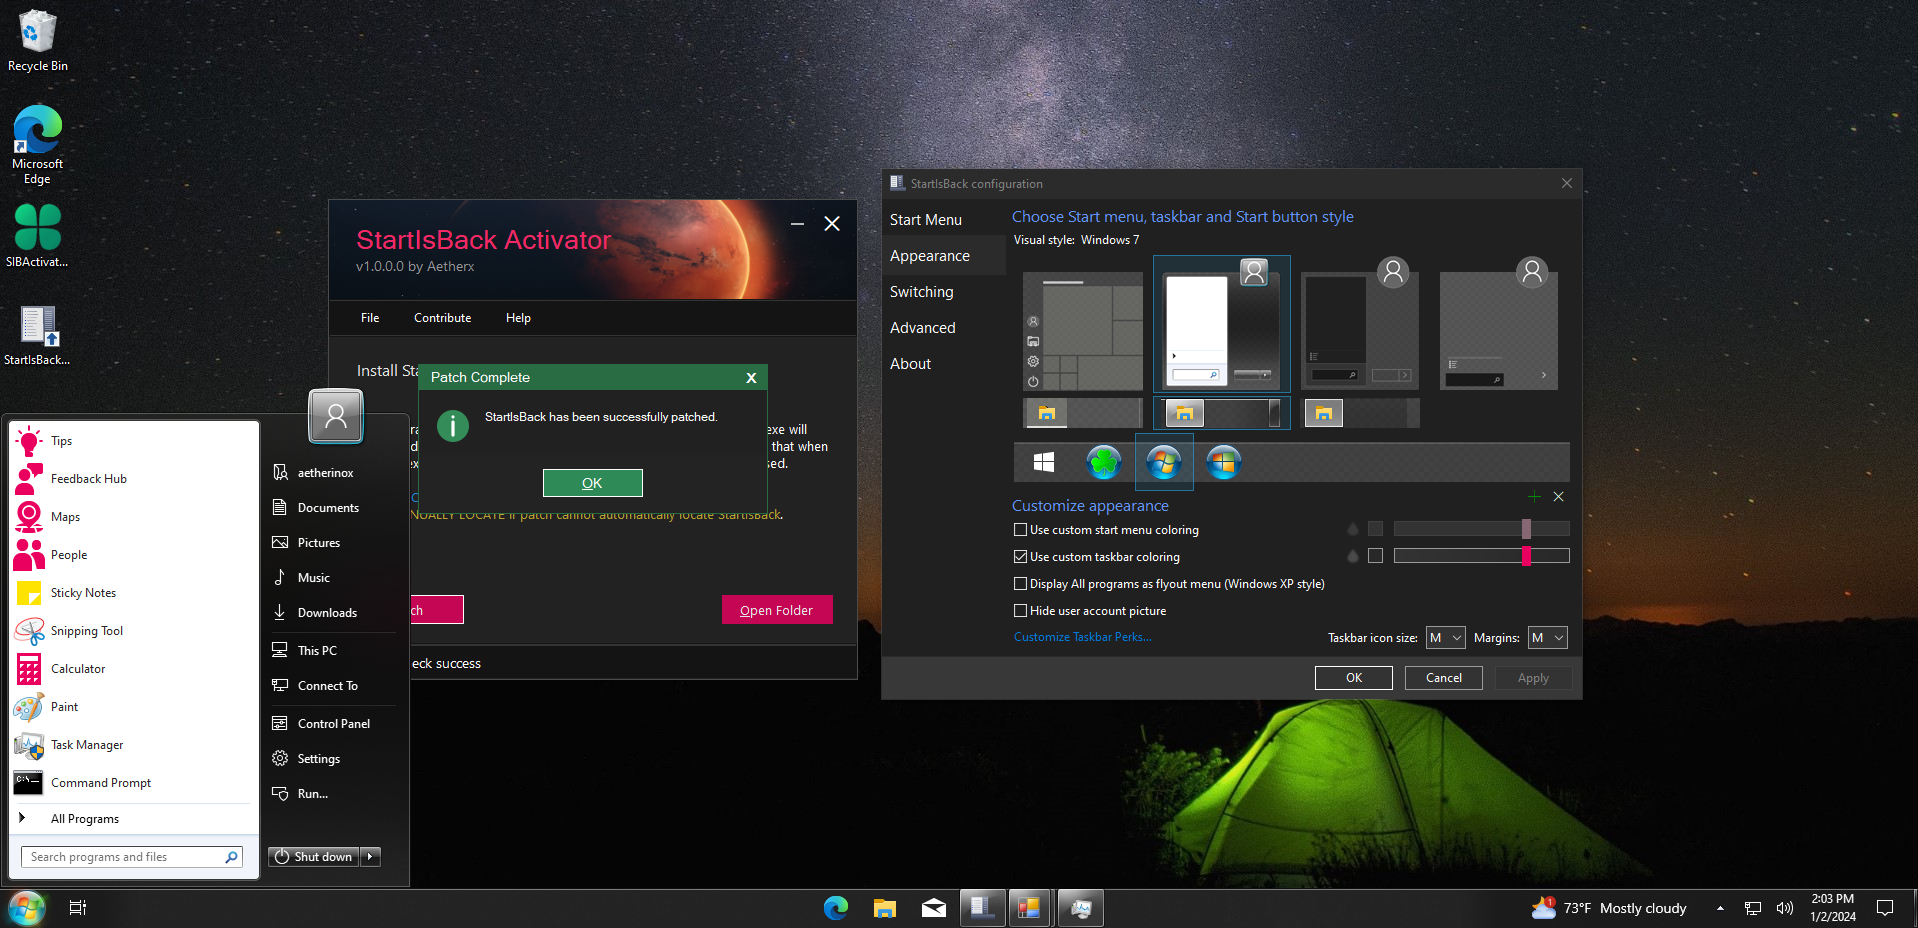Click Open Folder in the Activator window
Image resolution: width=1918 pixels, height=928 pixels.
coord(777,610)
